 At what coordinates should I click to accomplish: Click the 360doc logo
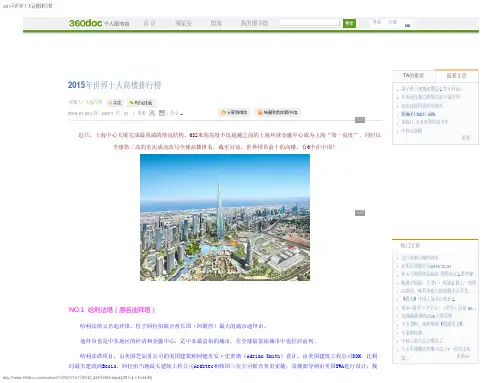point(85,23)
